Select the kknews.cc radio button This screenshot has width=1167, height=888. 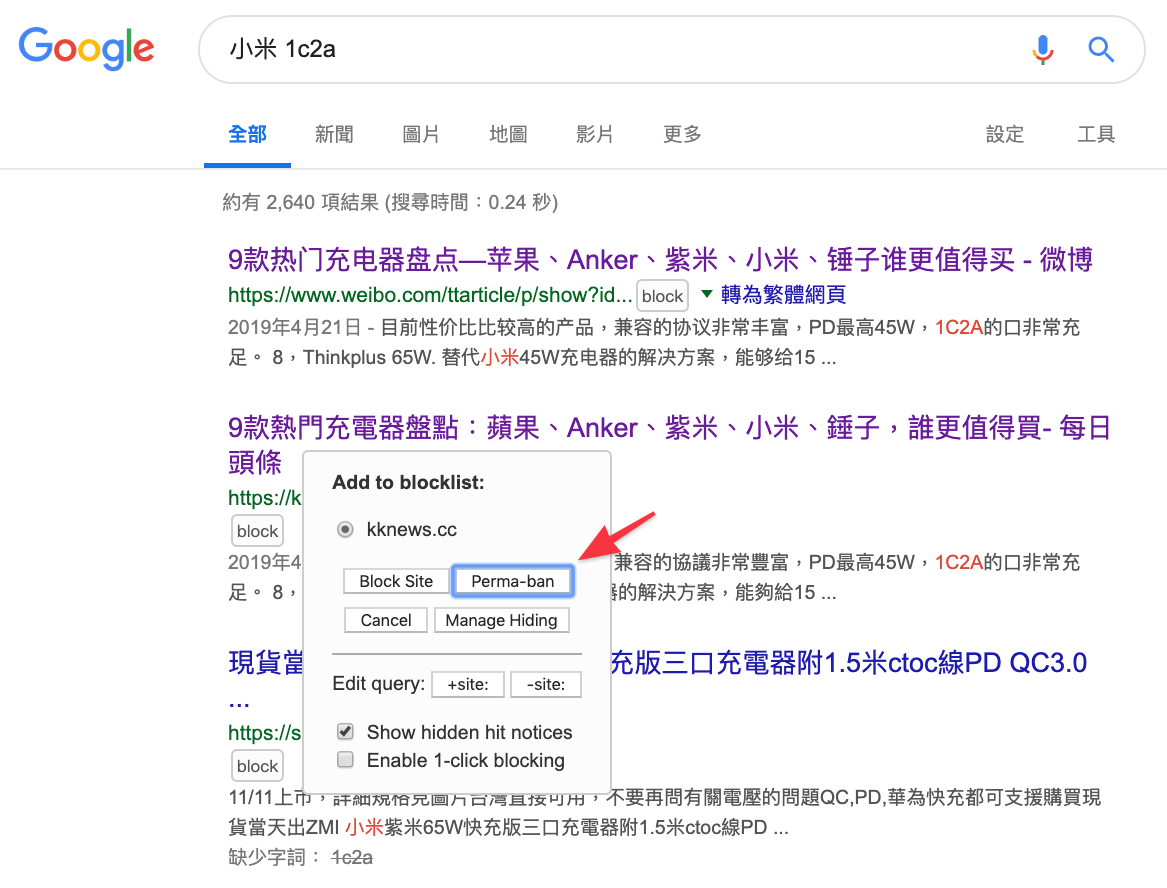point(345,530)
